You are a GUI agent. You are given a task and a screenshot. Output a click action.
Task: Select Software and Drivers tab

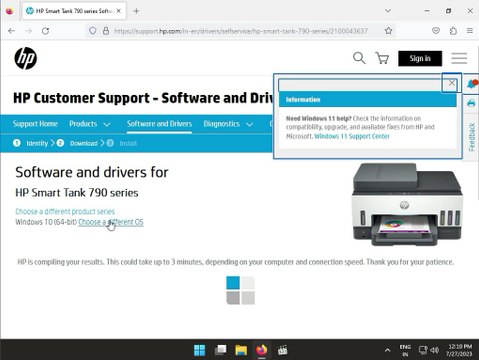tap(159, 124)
